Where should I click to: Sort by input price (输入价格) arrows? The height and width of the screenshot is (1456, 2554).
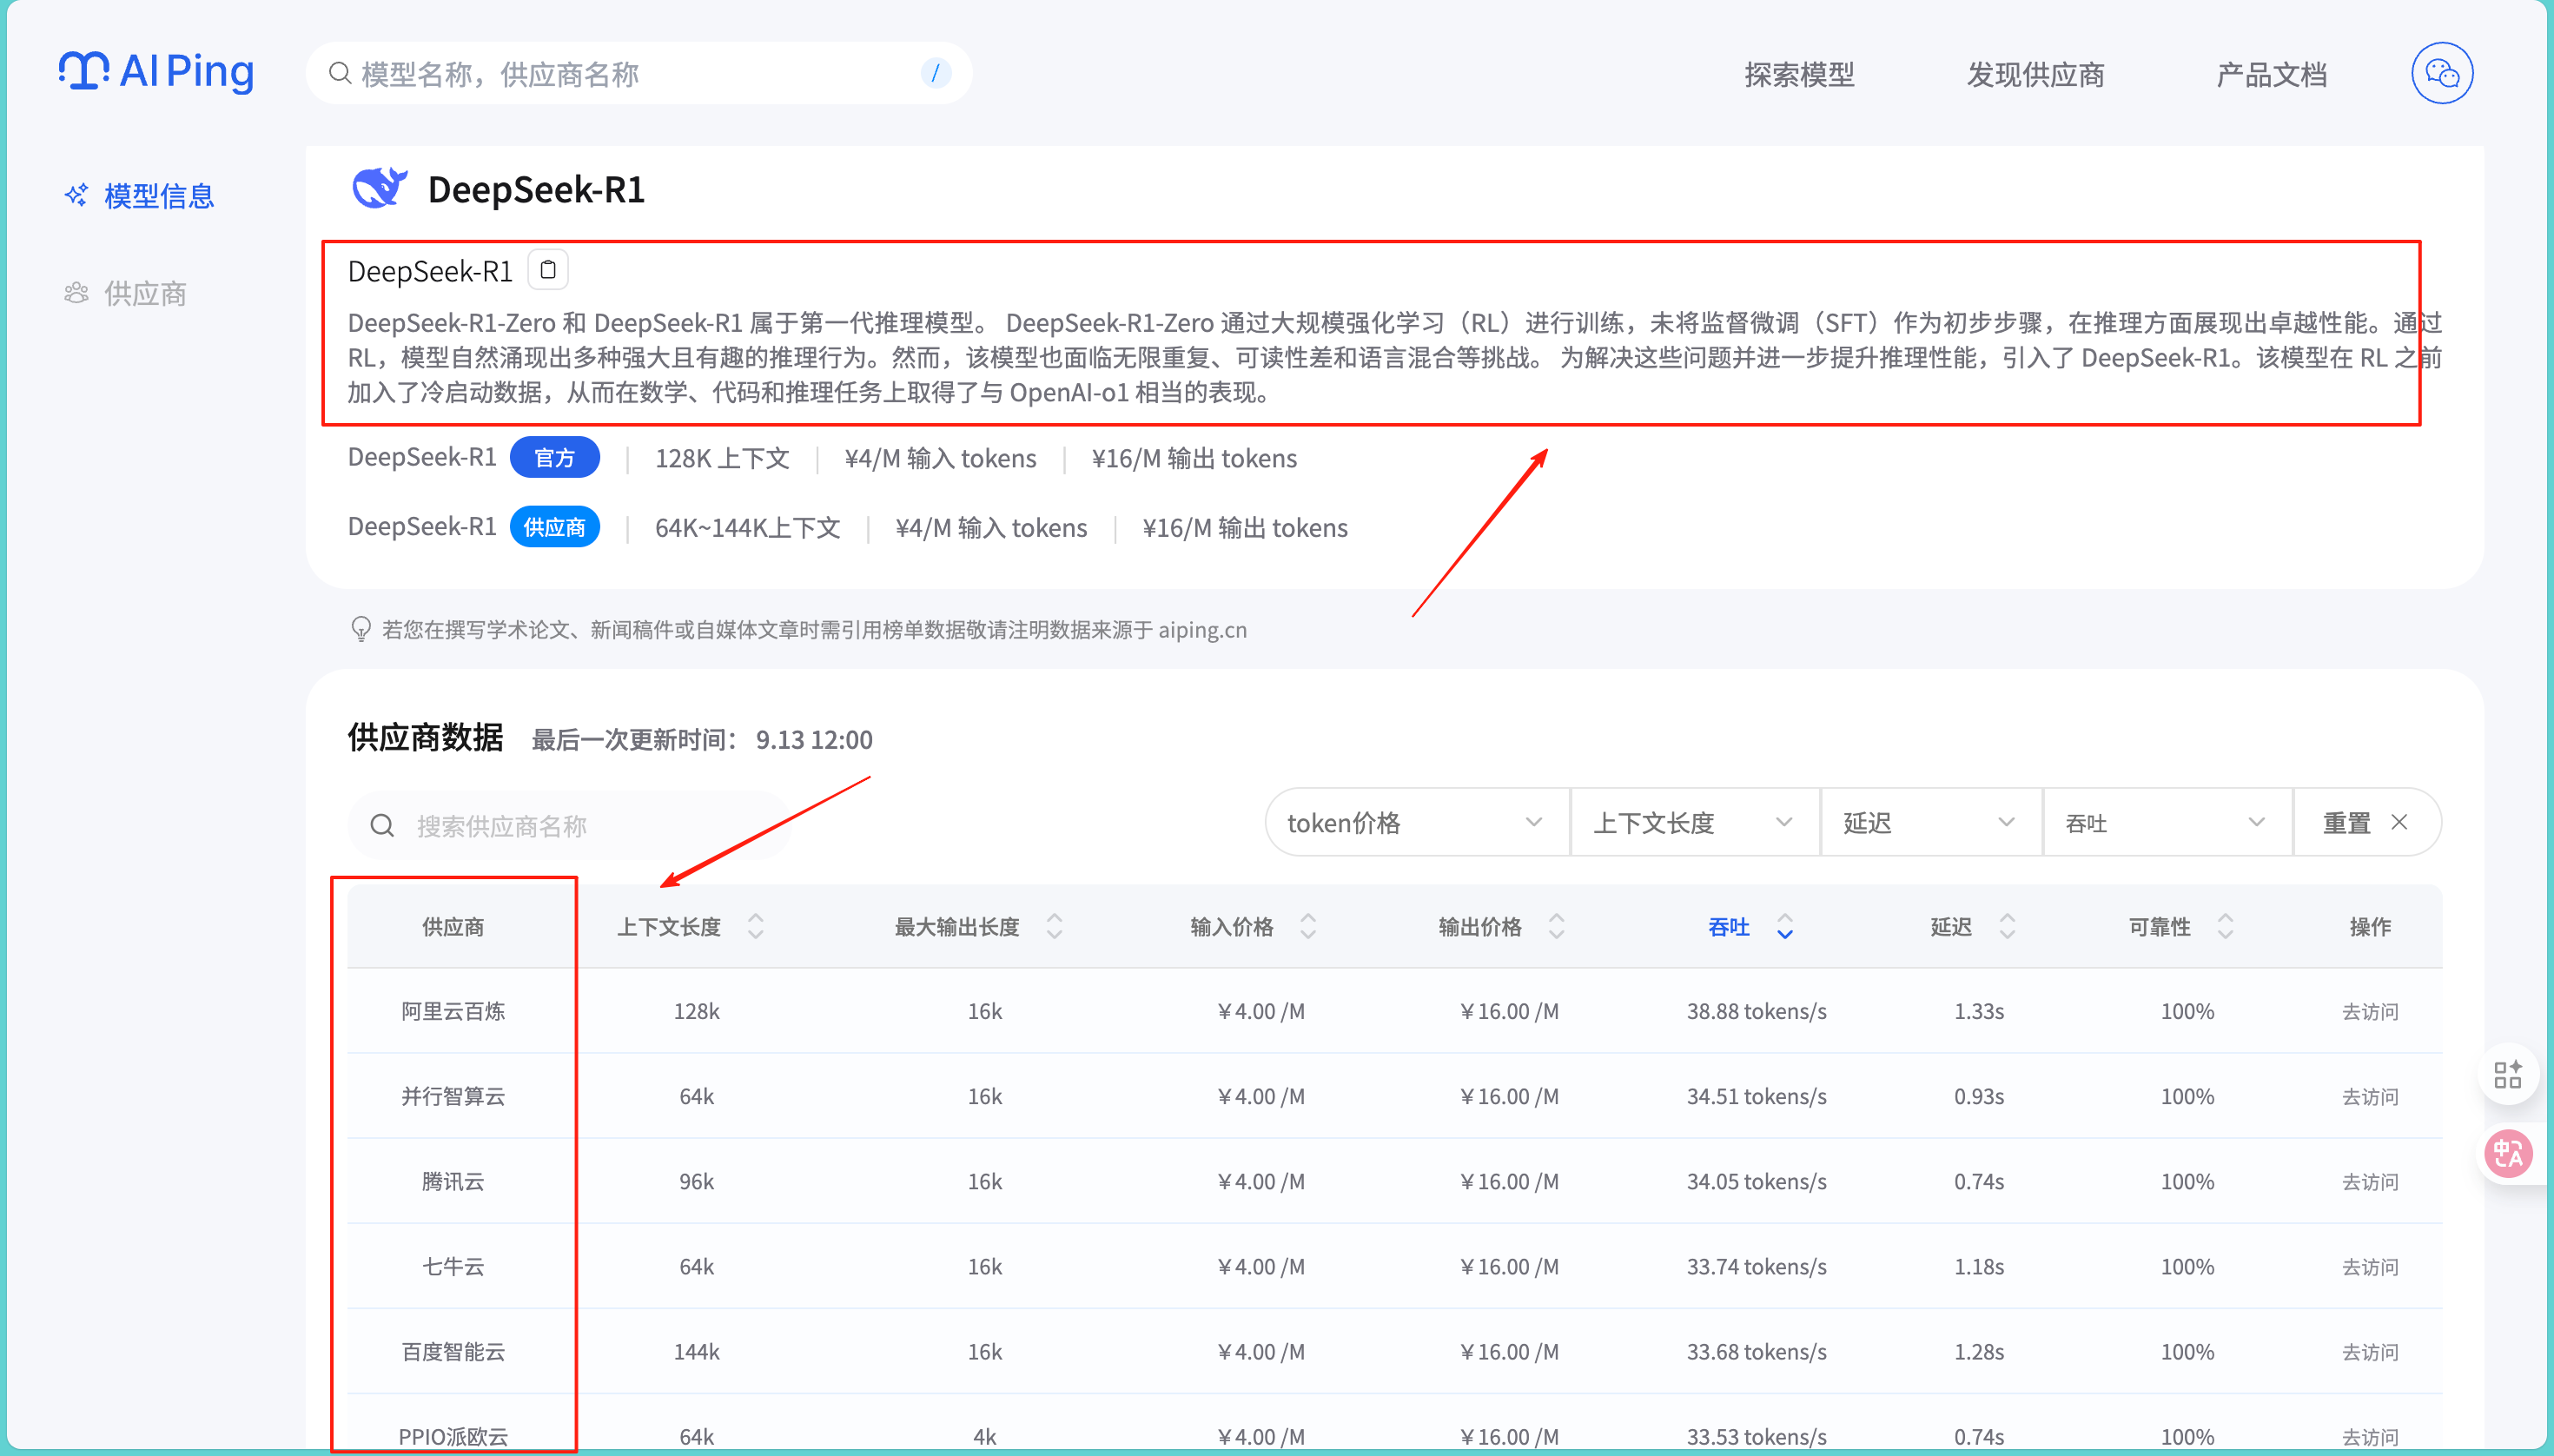[1307, 927]
